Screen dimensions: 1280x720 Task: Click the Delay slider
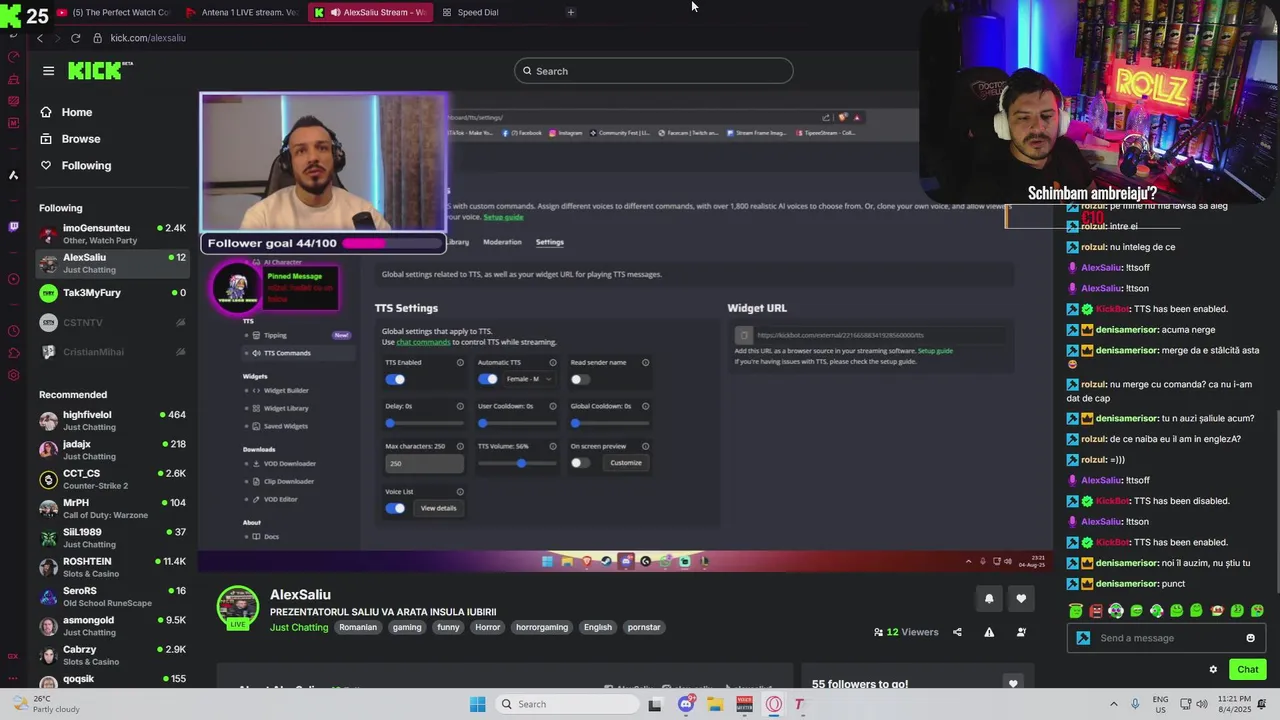pos(424,423)
